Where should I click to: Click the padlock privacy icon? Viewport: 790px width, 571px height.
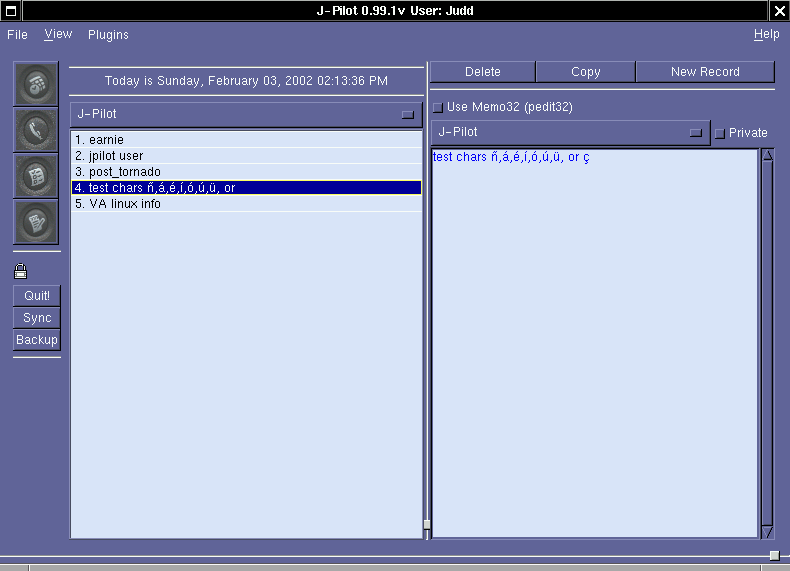[x=21, y=271]
